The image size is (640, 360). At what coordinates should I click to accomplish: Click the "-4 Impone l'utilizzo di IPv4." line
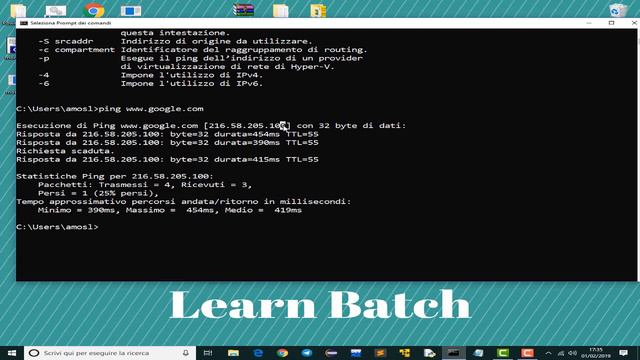[151, 75]
